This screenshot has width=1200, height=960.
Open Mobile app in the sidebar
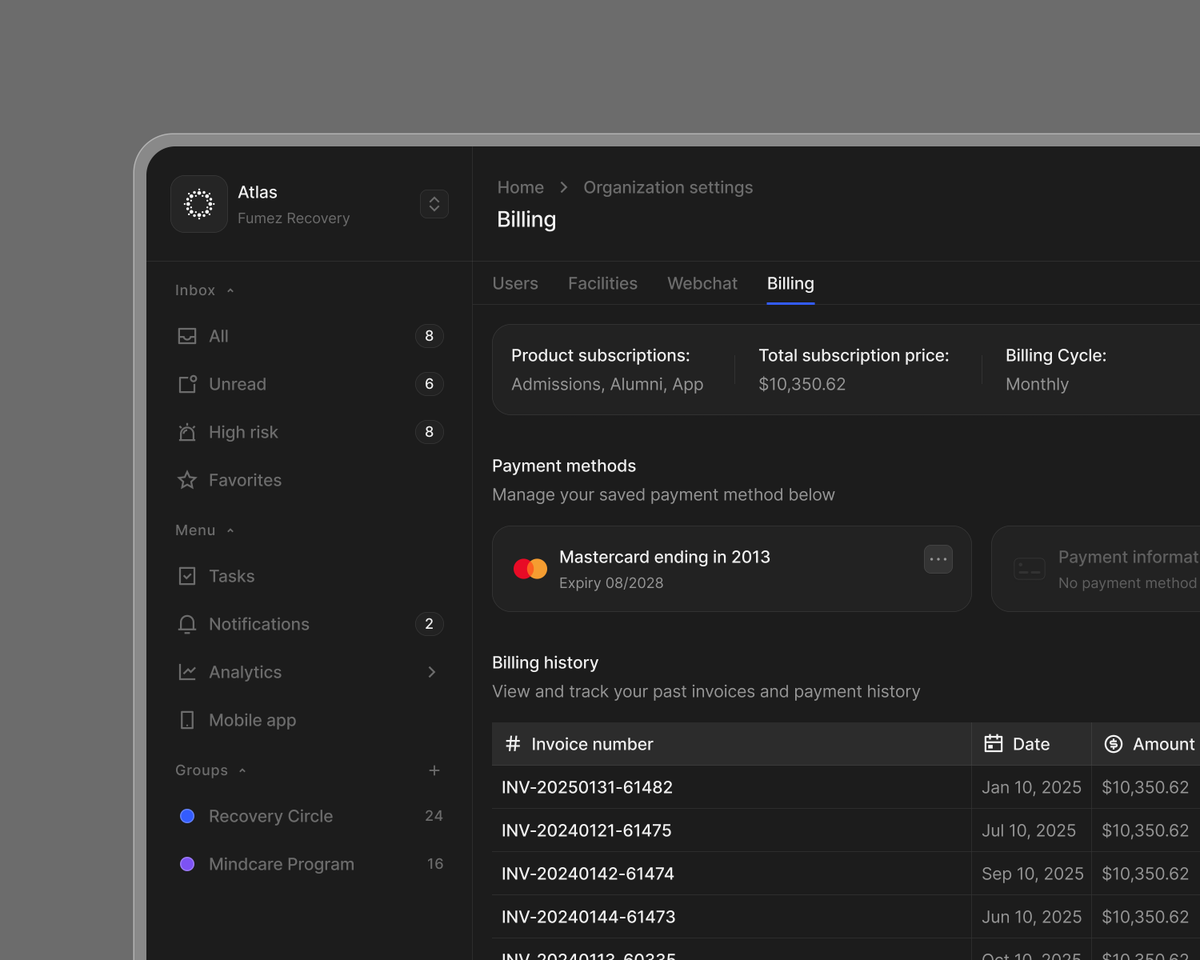(x=309, y=720)
